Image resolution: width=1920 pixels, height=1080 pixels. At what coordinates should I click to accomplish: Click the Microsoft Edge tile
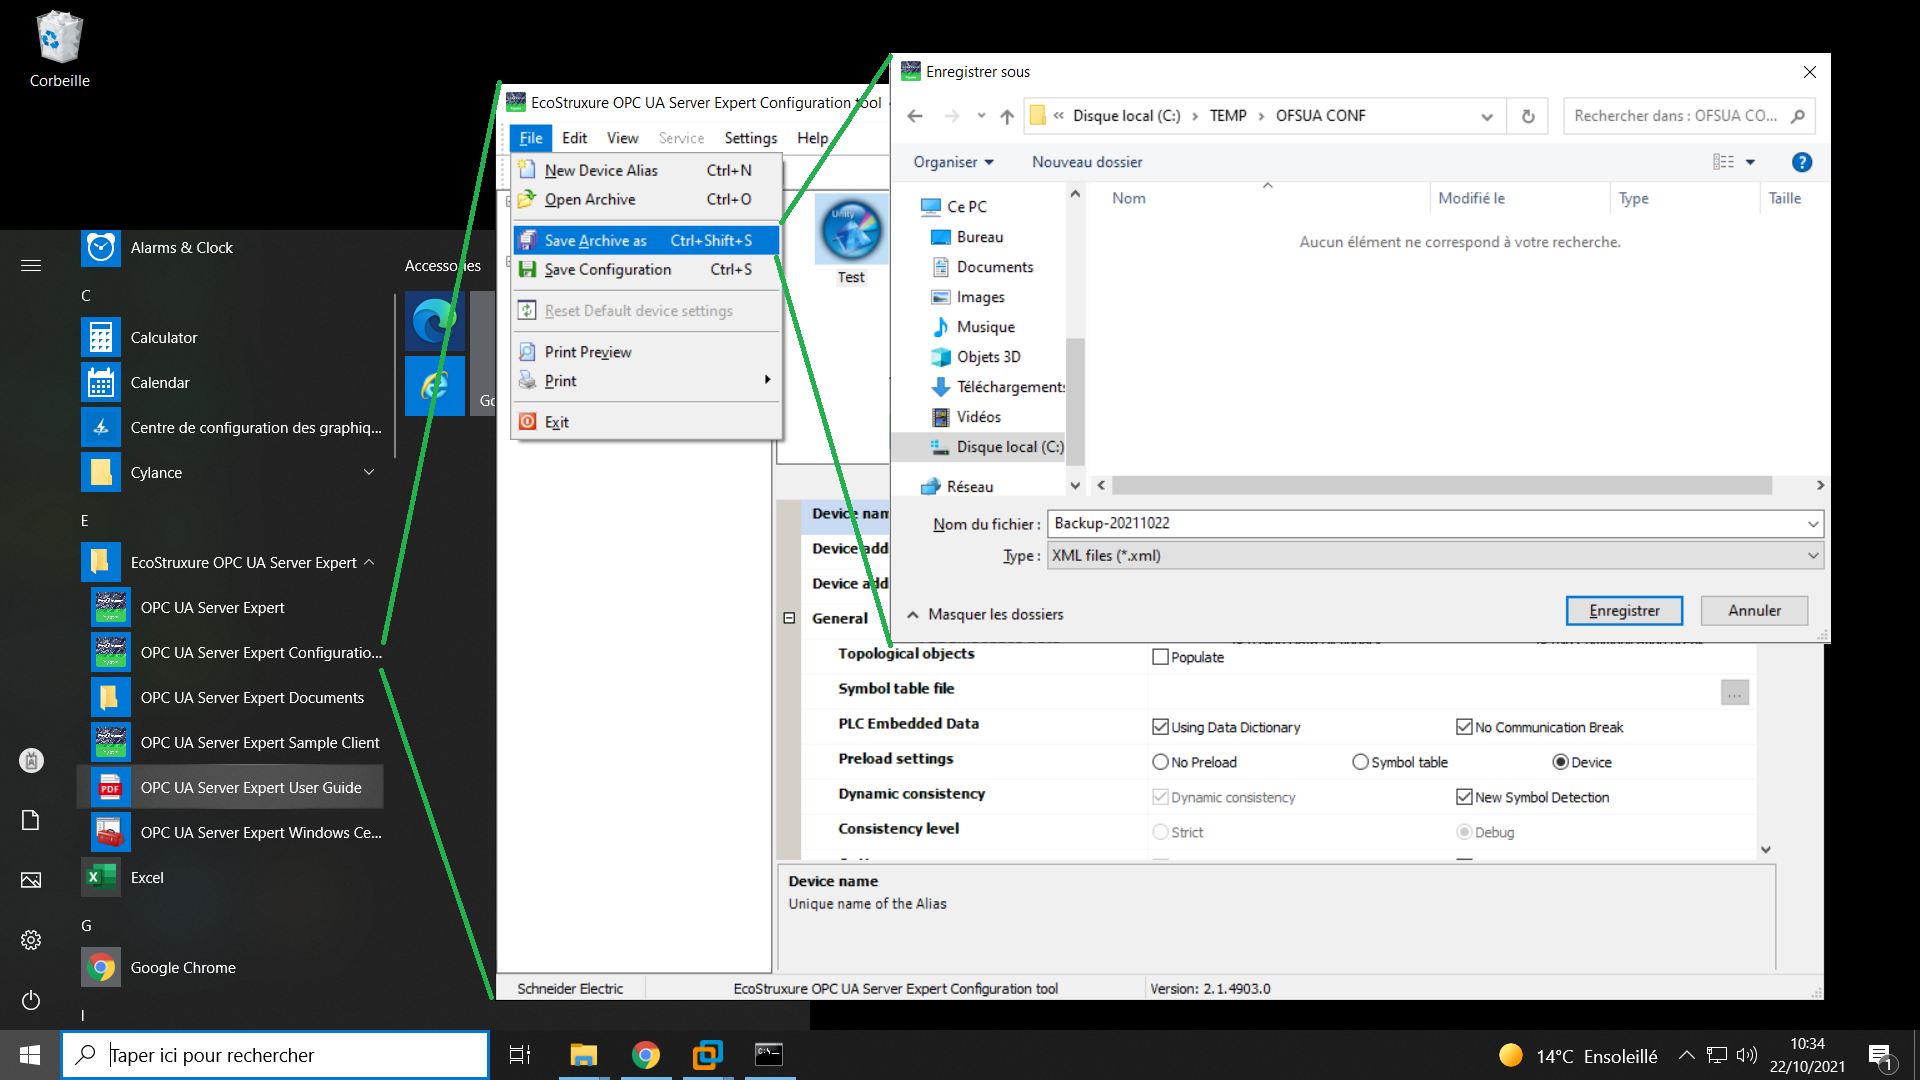(435, 321)
